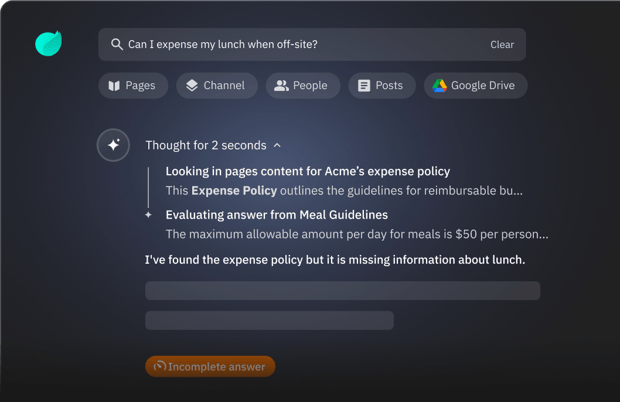Click the circled AI sparkle icon

(x=113, y=145)
